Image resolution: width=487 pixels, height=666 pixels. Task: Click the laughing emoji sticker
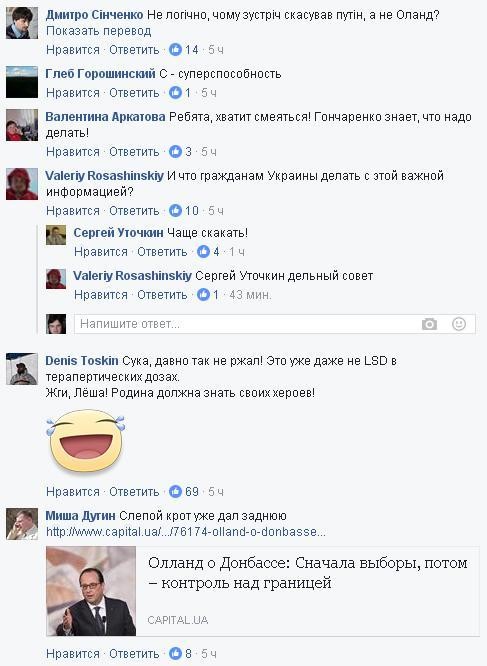[86, 442]
